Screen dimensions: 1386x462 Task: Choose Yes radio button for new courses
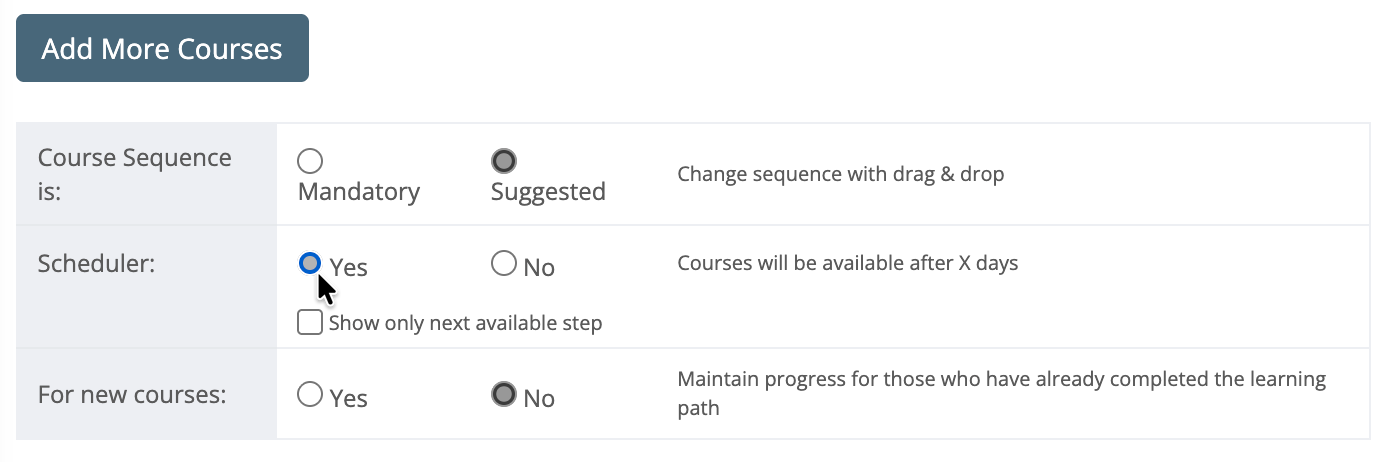(310, 395)
